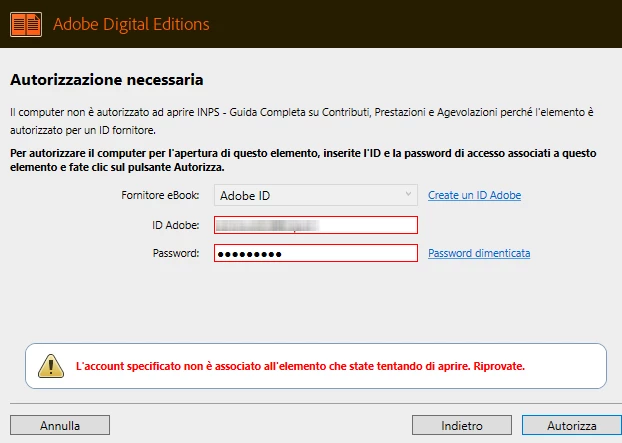Click the ID Adobe field label
Screen dimensions: 622x443
[176, 225]
